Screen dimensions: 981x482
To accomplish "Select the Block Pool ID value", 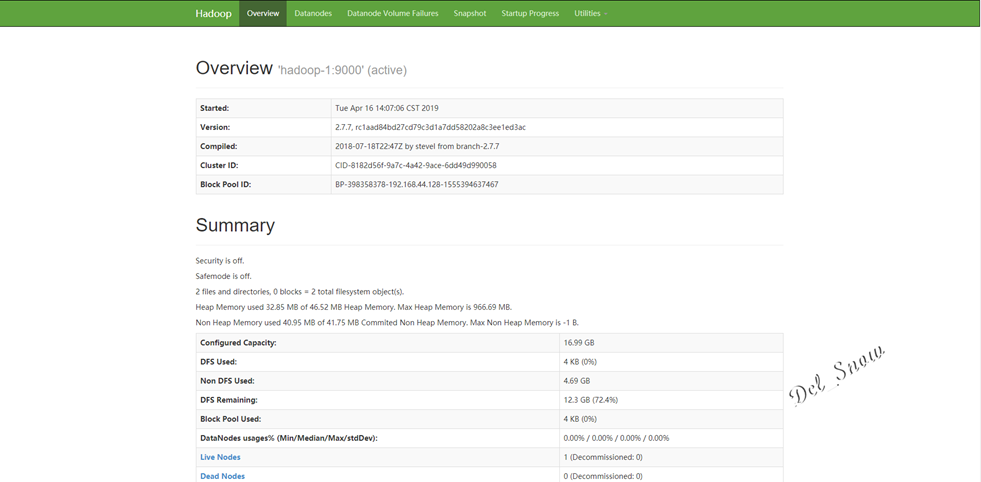I will 417,185.
